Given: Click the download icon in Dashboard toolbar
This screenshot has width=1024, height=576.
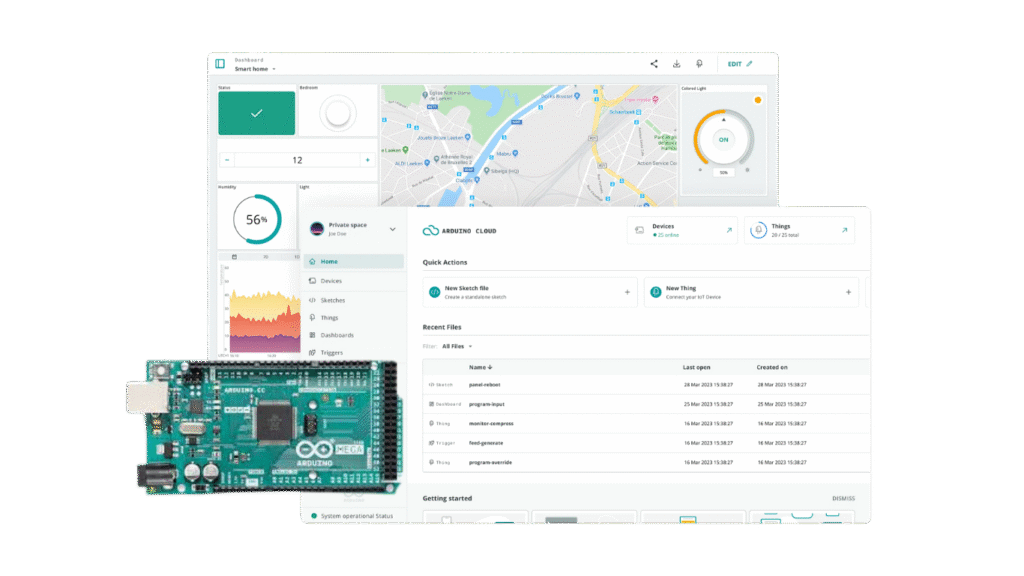Looking at the screenshot, I should click(x=677, y=64).
